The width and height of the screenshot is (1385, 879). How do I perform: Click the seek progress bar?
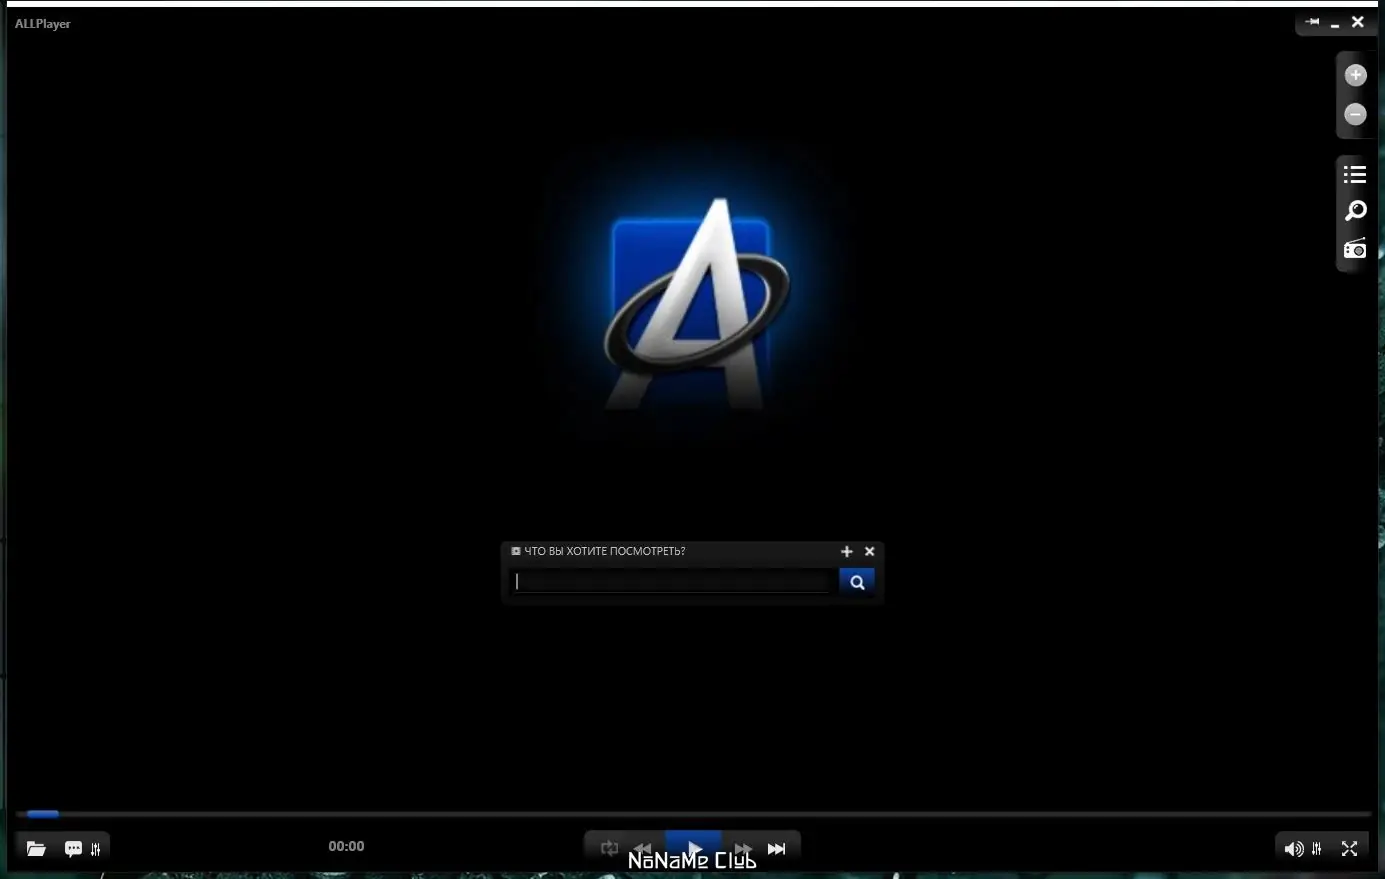(694, 814)
